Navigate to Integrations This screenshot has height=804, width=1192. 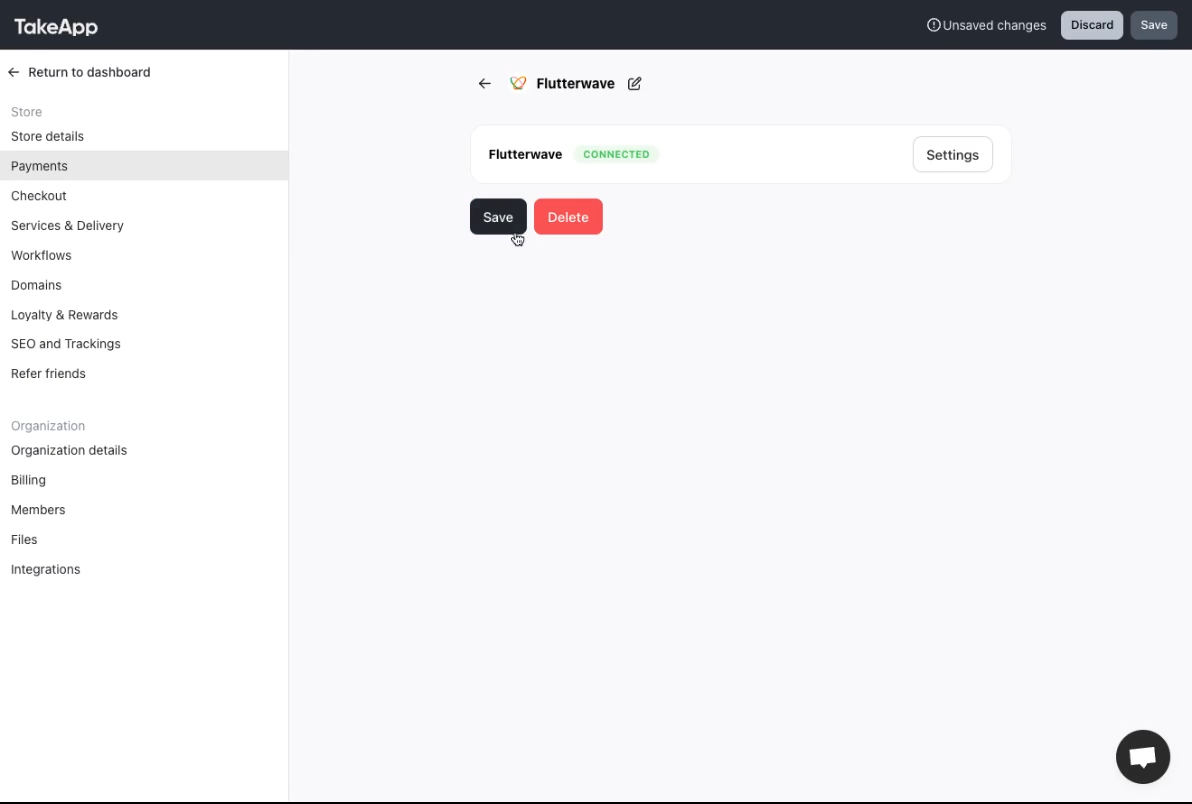point(45,568)
